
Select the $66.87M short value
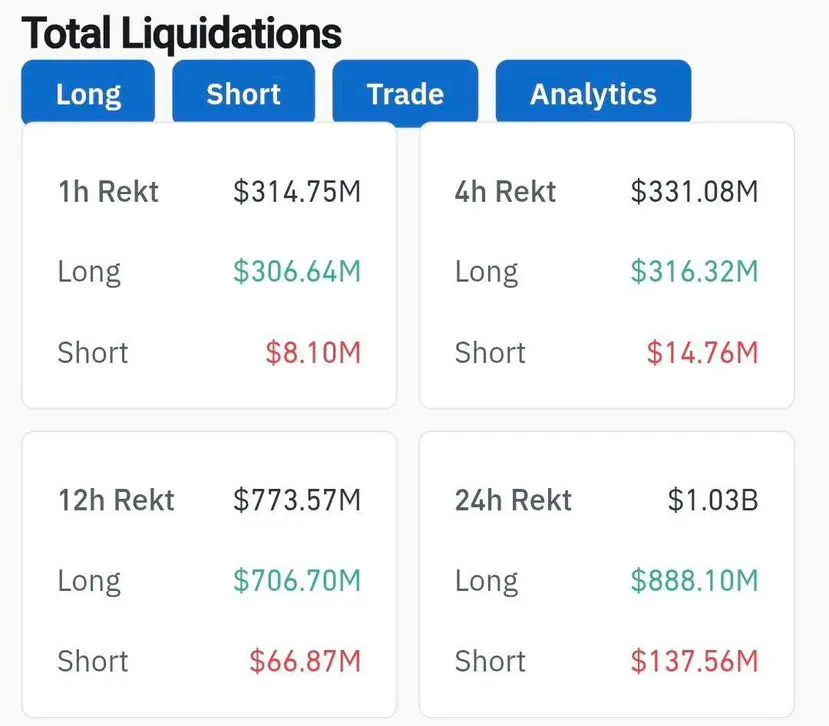point(305,661)
